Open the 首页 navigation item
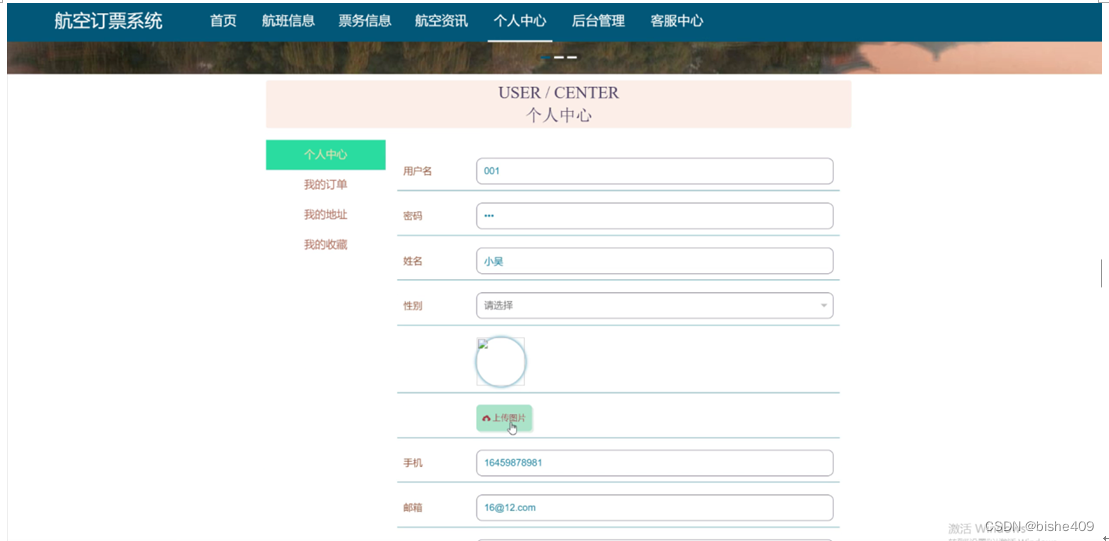1109x541 pixels. coord(223,21)
